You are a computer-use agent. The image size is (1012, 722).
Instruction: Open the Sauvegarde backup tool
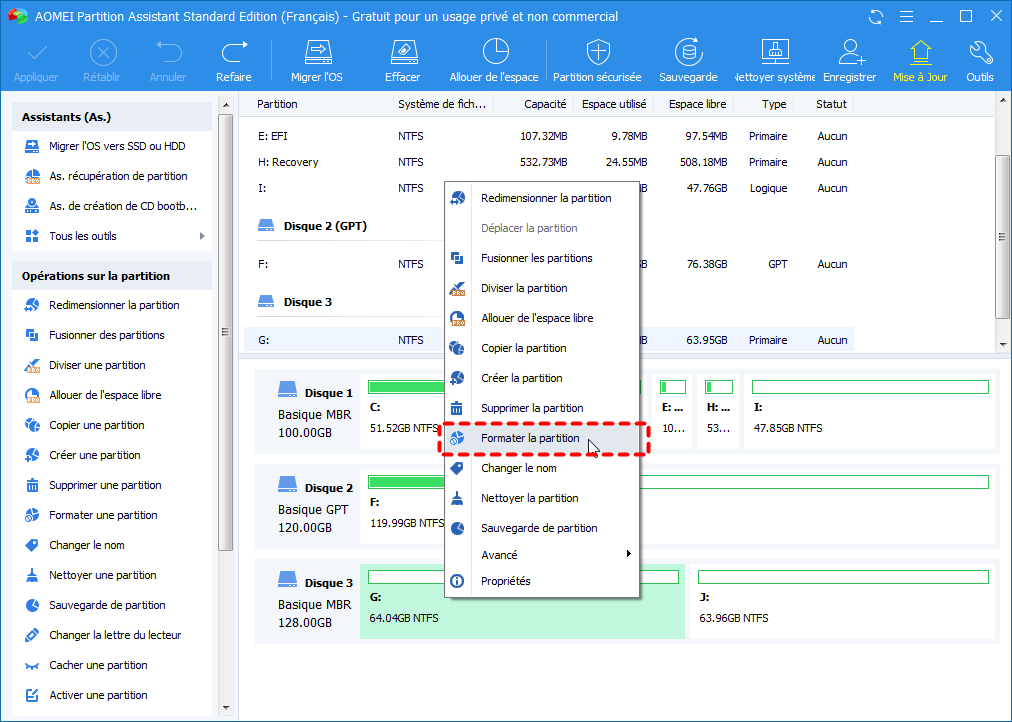point(689,62)
